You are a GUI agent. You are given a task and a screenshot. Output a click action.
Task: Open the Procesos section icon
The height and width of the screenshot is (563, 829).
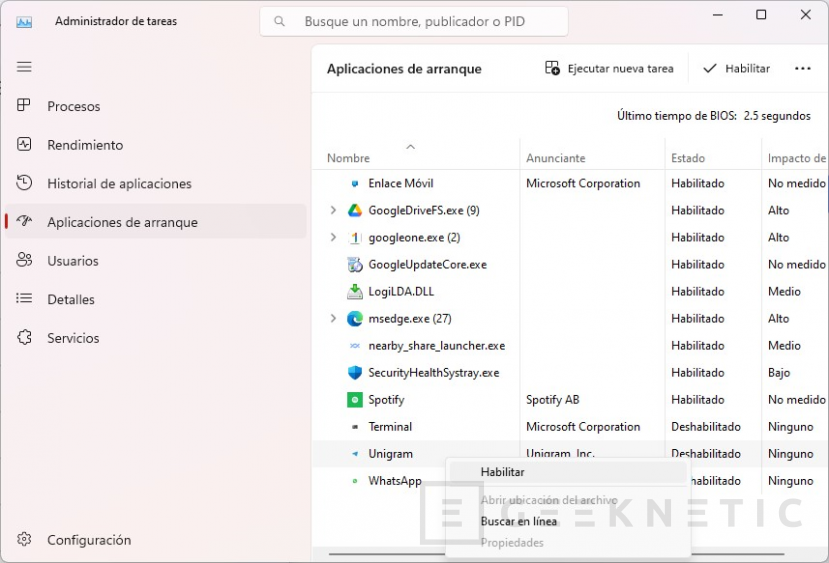[25, 106]
